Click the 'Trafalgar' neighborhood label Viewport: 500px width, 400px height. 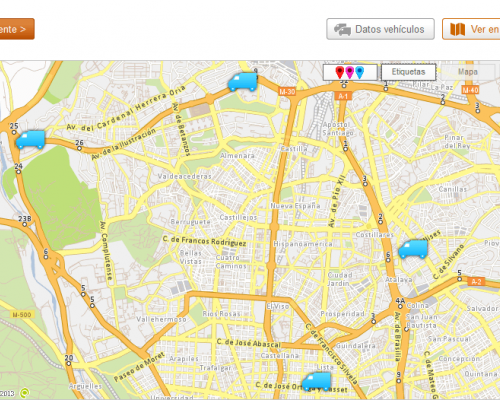(215, 368)
